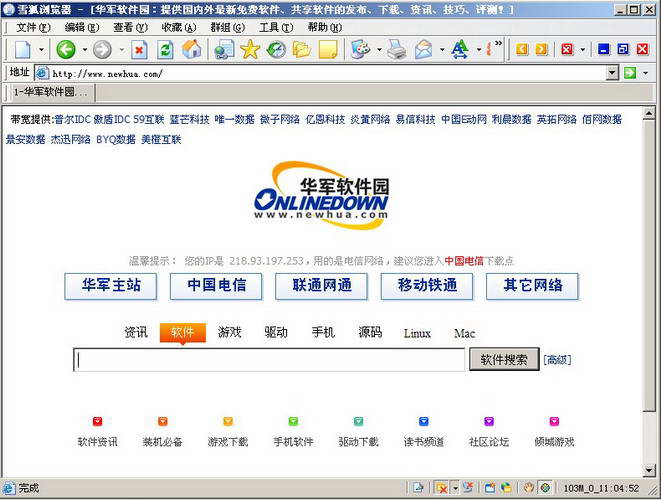Click the font size letter A icon
Viewport: 661px width, 500px height.
[x=459, y=50]
